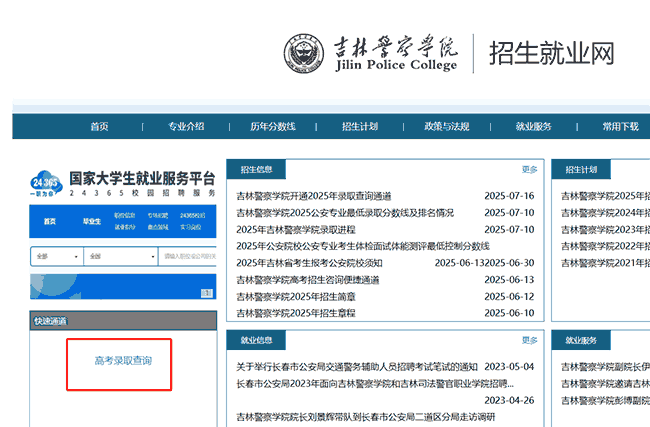Click the date 2025-07-16

click(509, 196)
